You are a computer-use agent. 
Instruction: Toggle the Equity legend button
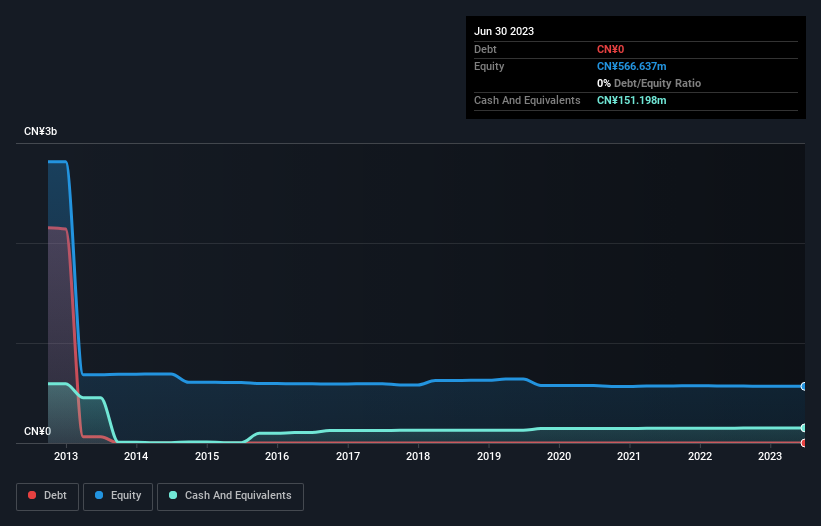point(118,496)
